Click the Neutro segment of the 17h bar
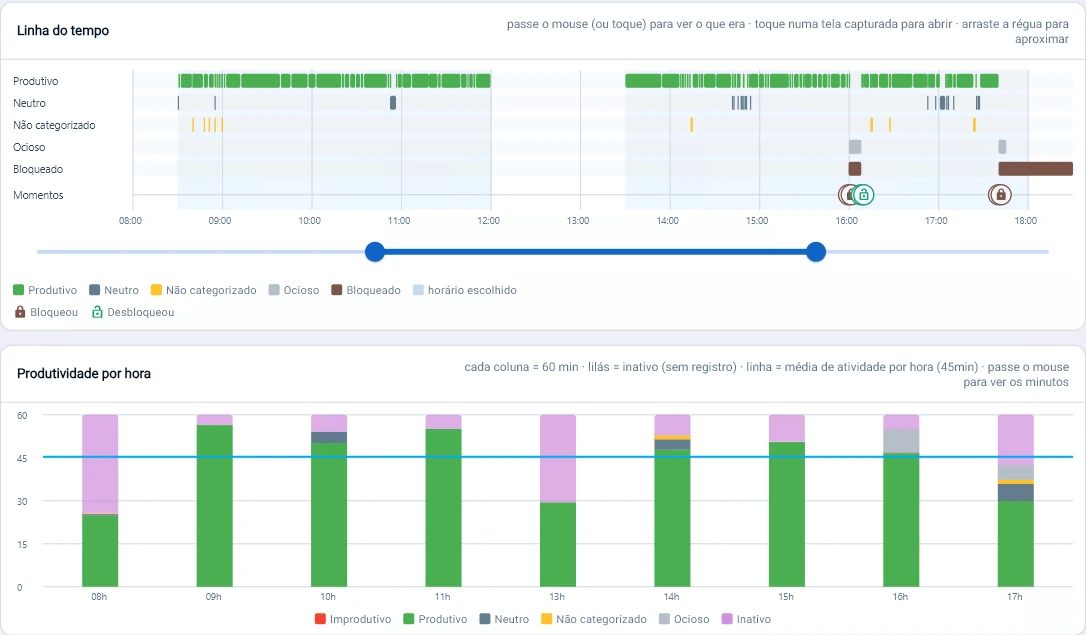Image resolution: width=1086 pixels, height=635 pixels. (x=1015, y=492)
